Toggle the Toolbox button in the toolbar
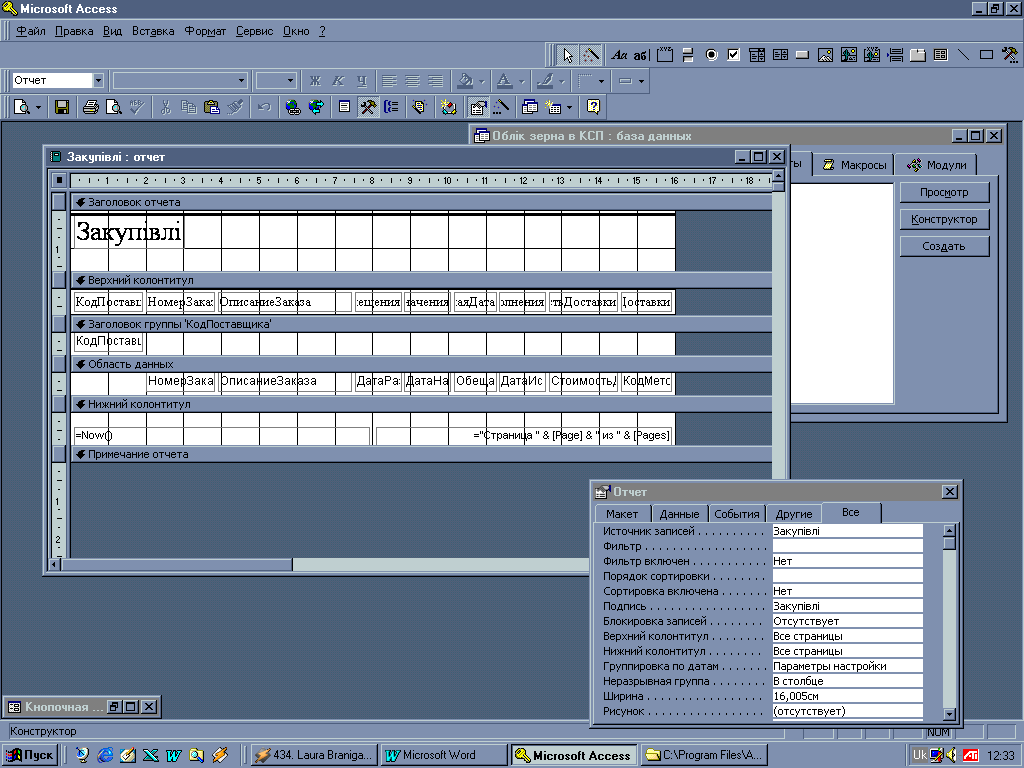 click(x=368, y=106)
